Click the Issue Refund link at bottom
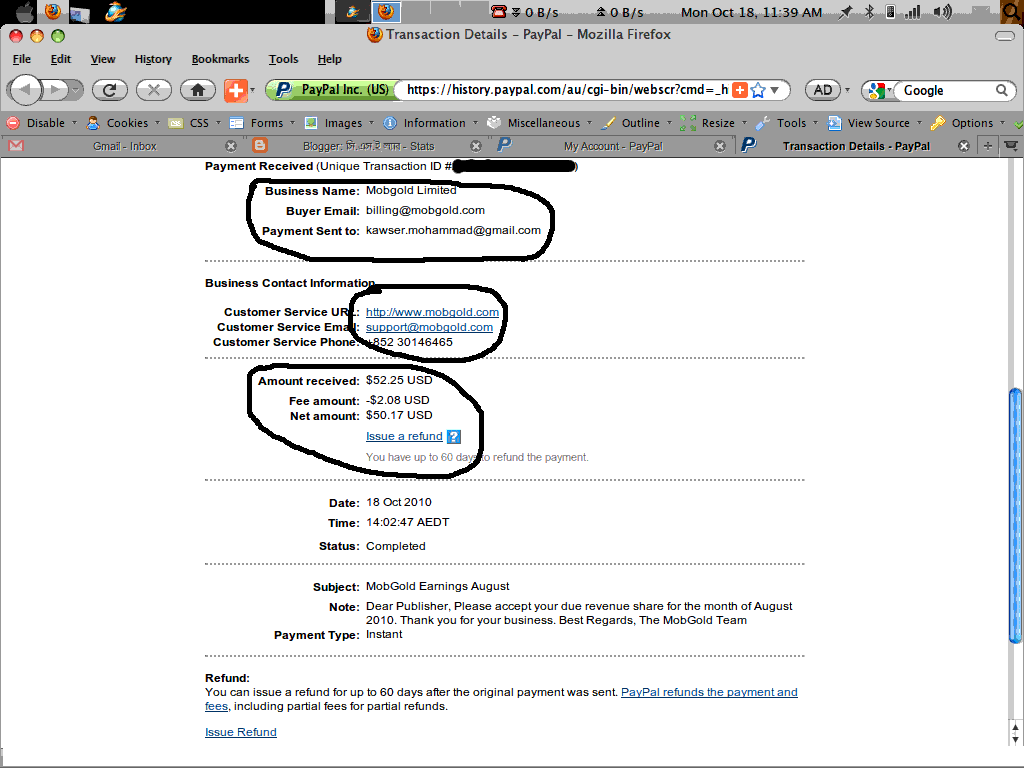The height and width of the screenshot is (768, 1024). [x=241, y=732]
